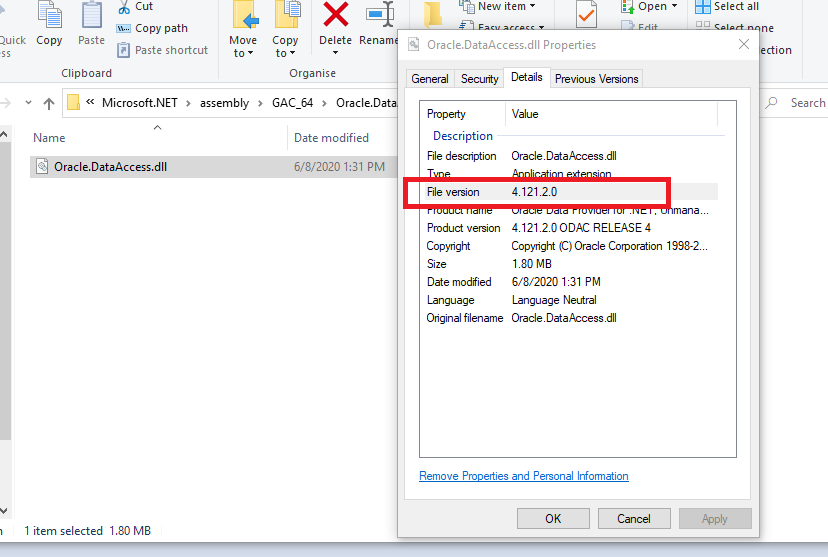This screenshot has height=557, width=828.
Task: Click assembly in the breadcrumb path
Action: tap(224, 102)
